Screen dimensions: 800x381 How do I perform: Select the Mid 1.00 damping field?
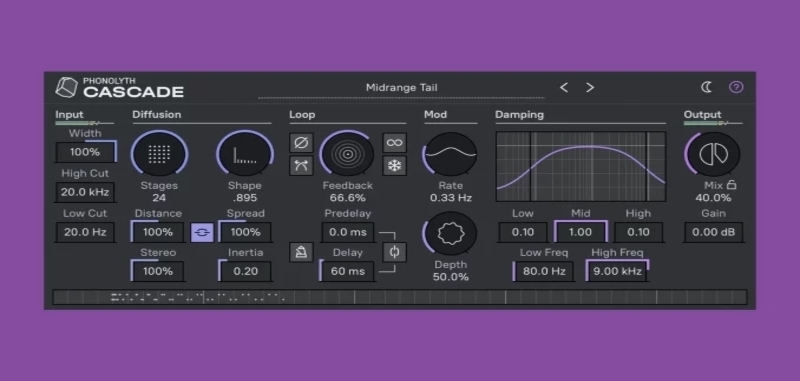click(581, 232)
